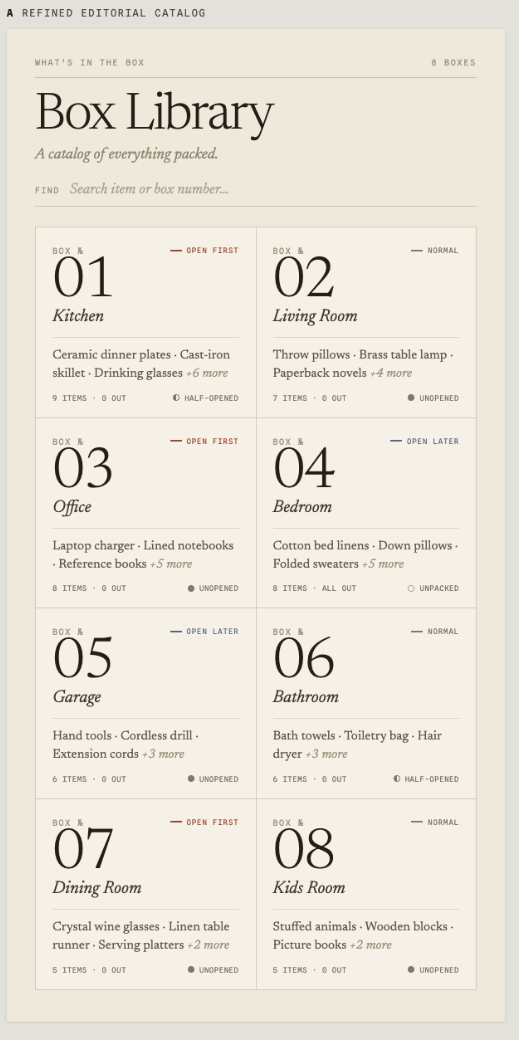This screenshot has height=1040, width=519.
Task: Click 'Bath towels' item text
Action: 305,736
